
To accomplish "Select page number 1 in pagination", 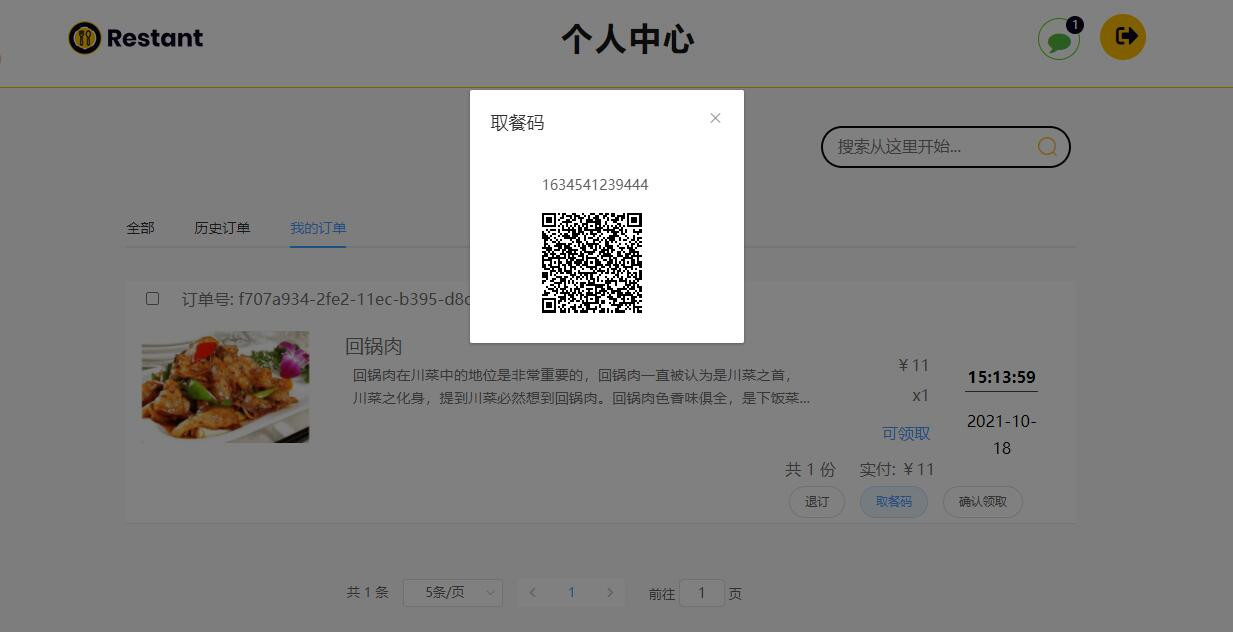I will pyautogui.click(x=571, y=593).
